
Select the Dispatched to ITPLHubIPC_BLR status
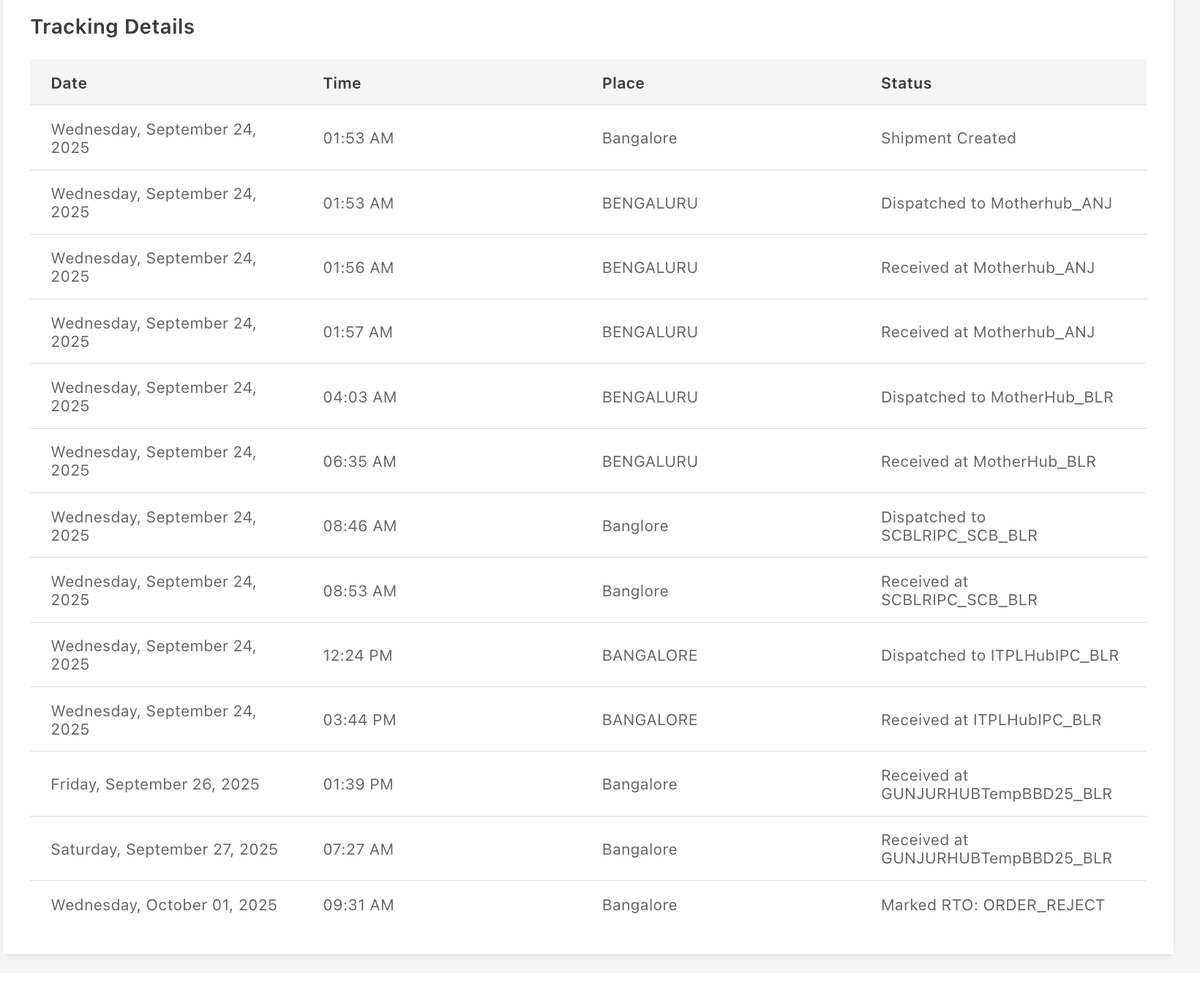pyautogui.click(x=1000, y=656)
